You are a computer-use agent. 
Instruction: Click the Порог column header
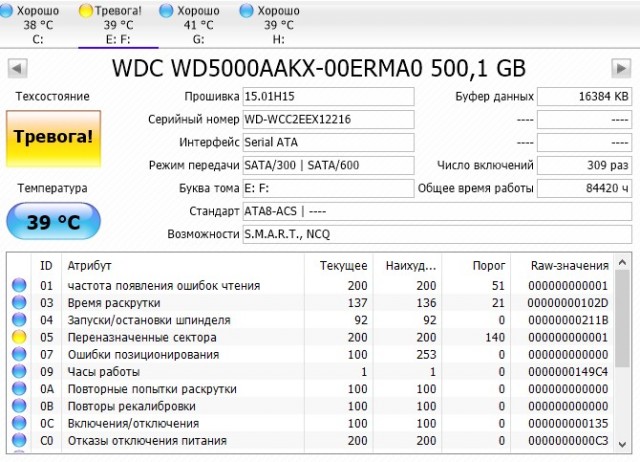pyautogui.click(x=476, y=266)
